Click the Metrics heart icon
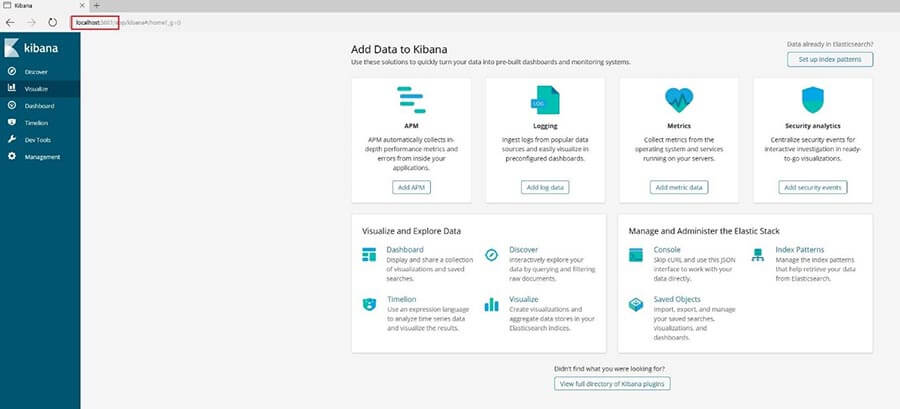The image size is (900, 409). (678, 100)
